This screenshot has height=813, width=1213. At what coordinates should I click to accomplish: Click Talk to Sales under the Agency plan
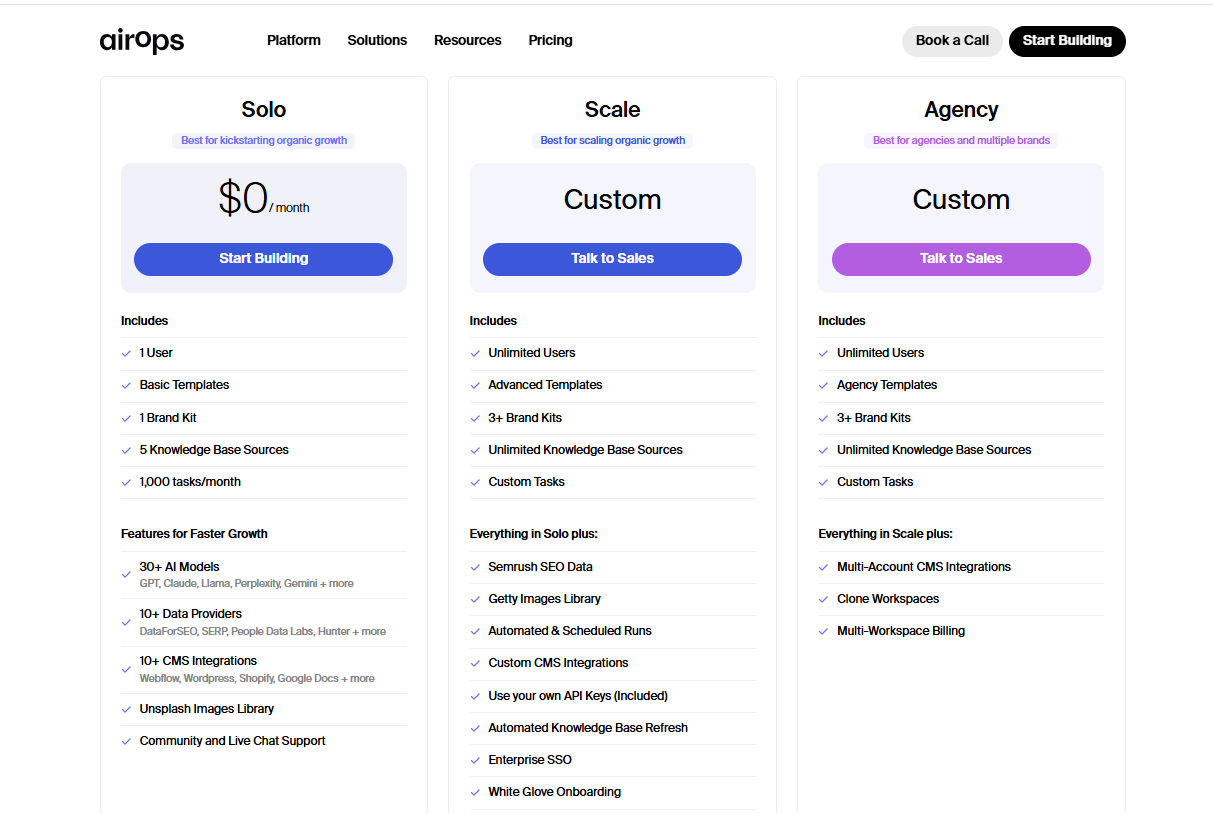tap(961, 259)
